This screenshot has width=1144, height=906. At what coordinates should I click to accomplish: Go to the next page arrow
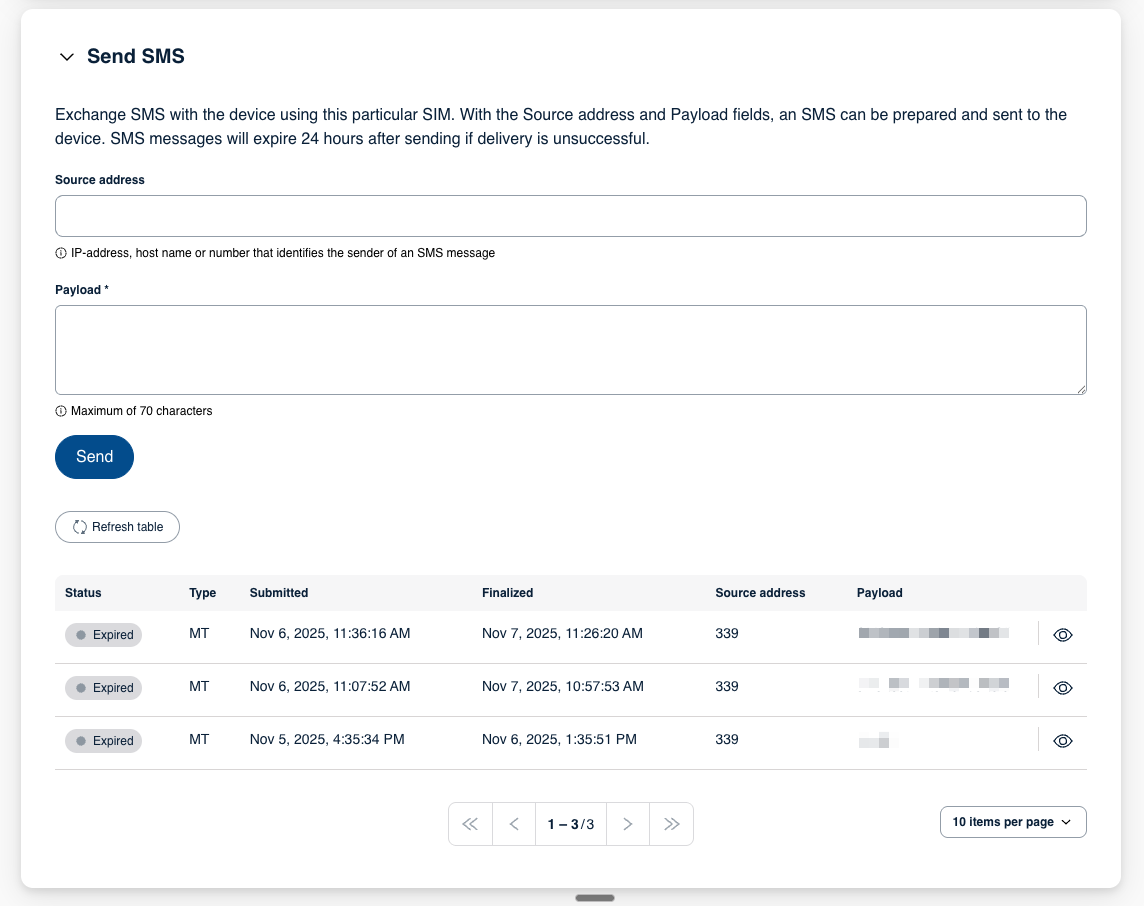coord(628,824)
